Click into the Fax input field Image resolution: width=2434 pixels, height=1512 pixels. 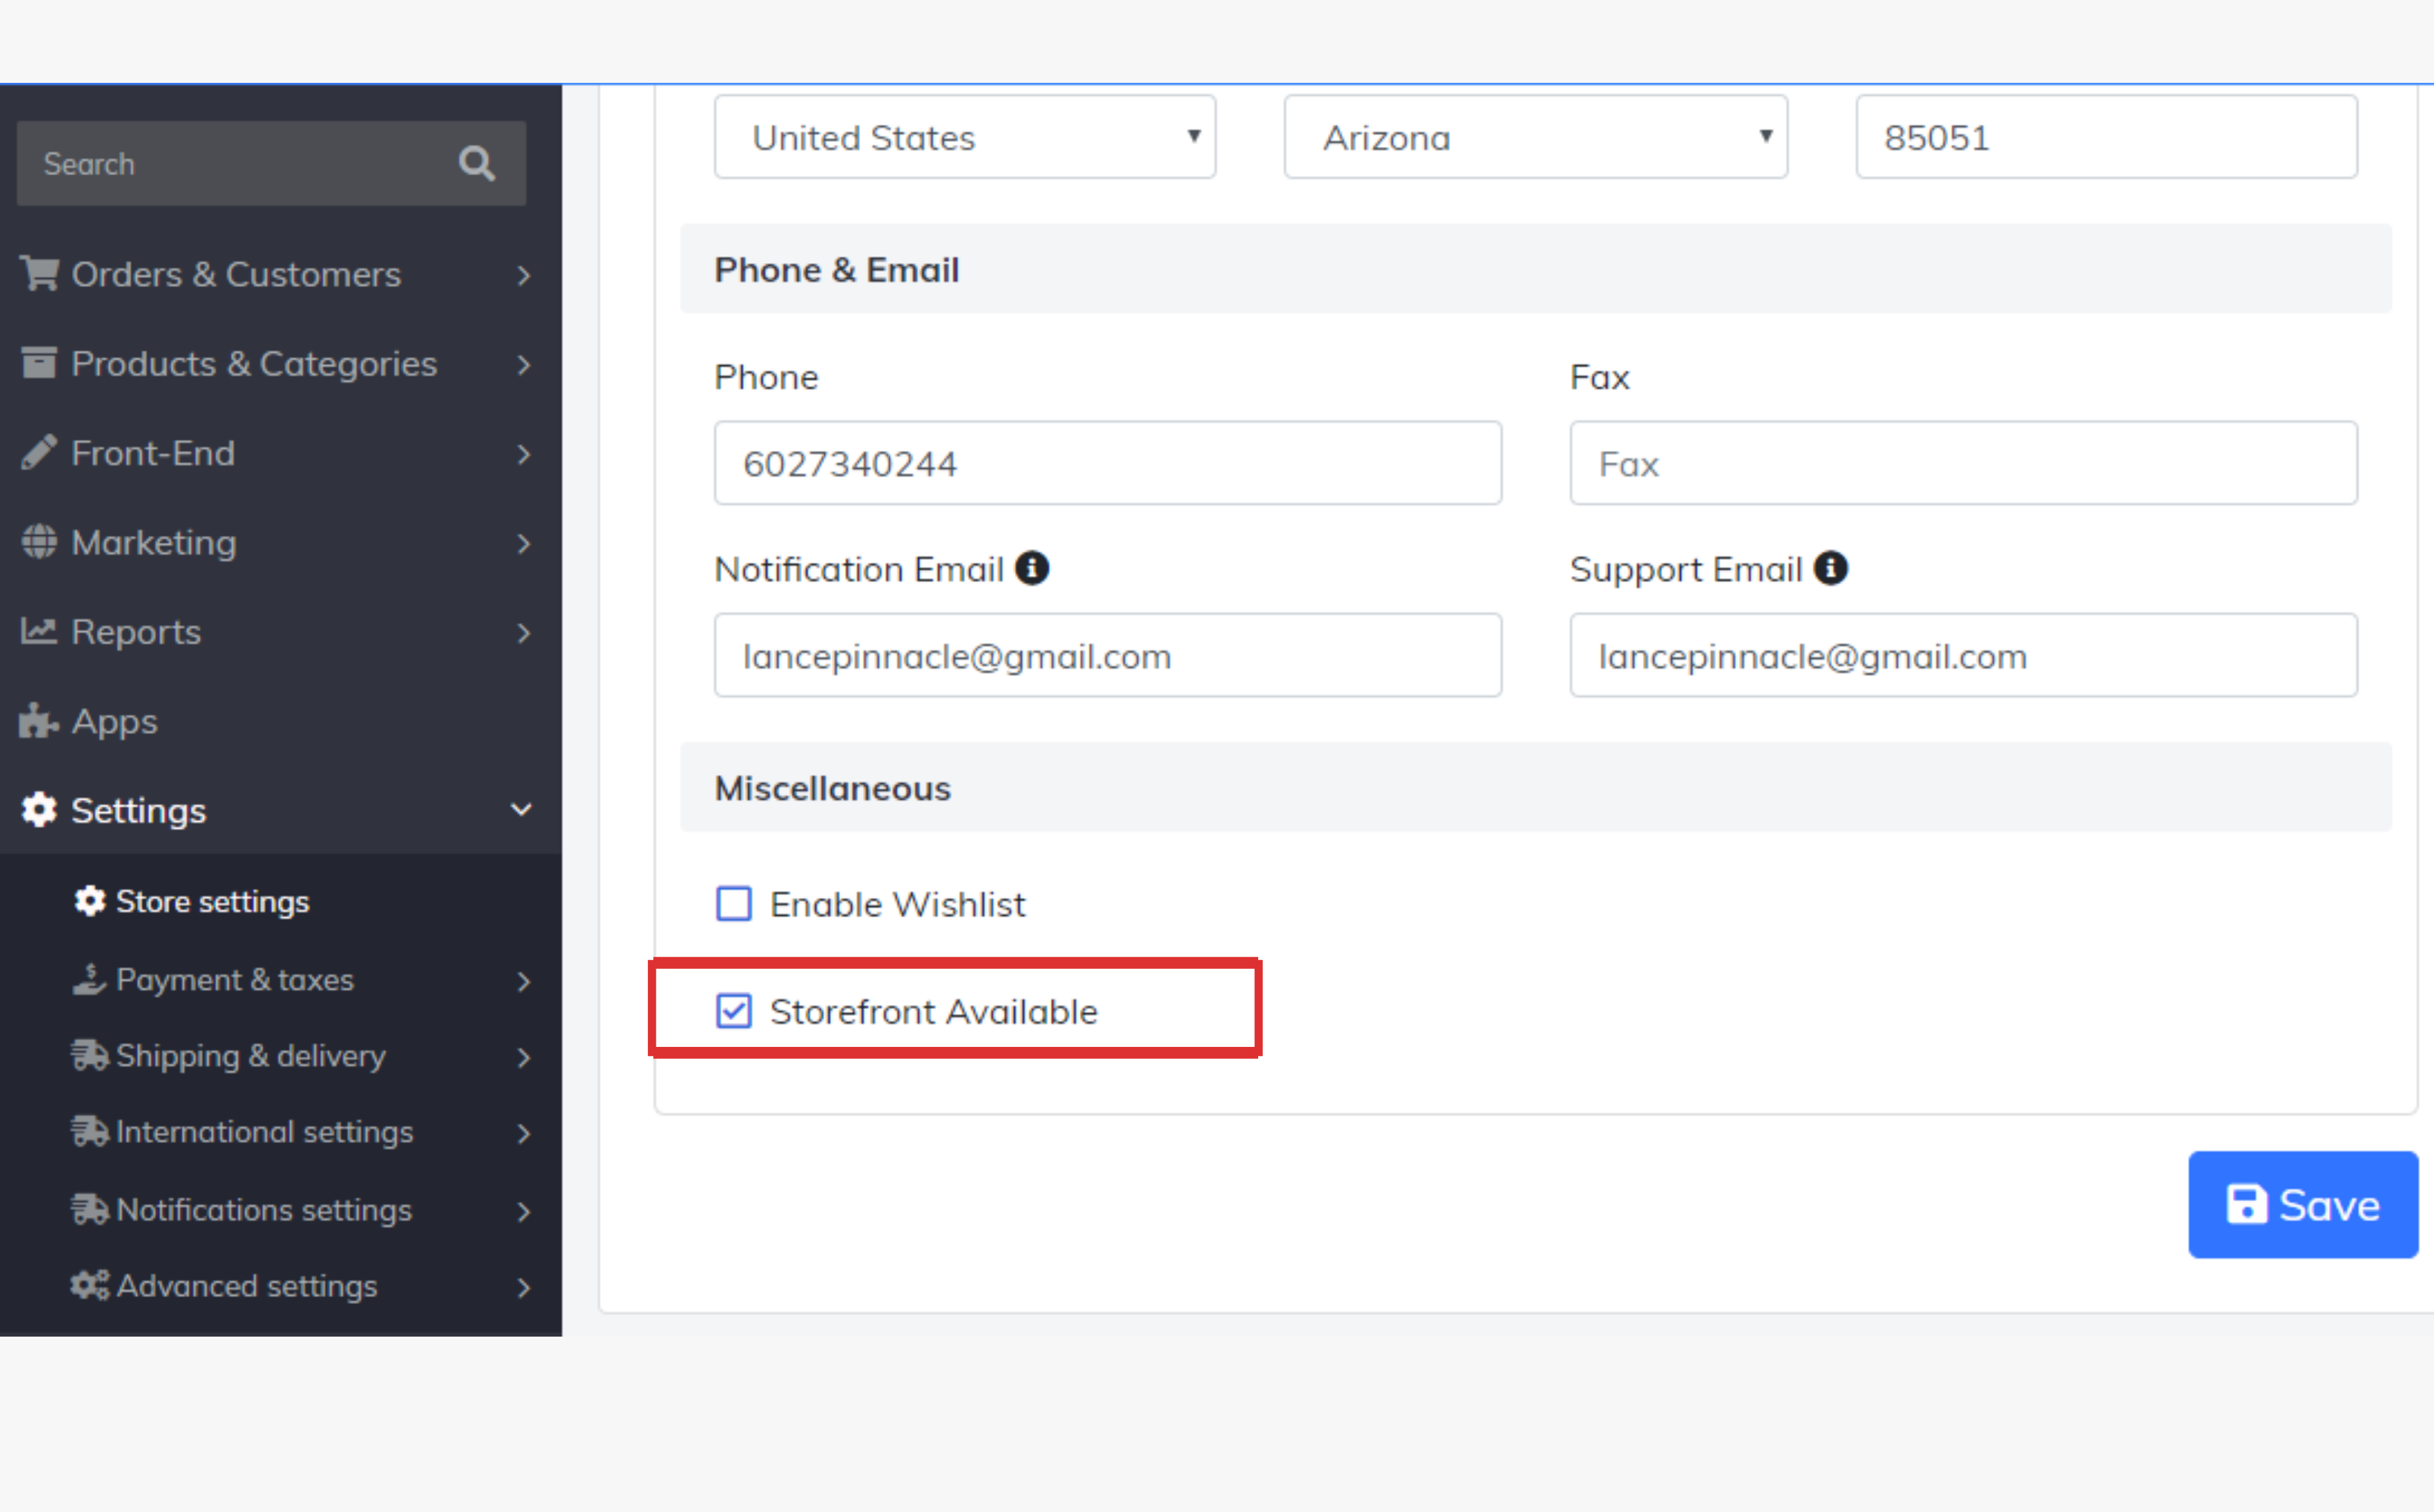1962,463
